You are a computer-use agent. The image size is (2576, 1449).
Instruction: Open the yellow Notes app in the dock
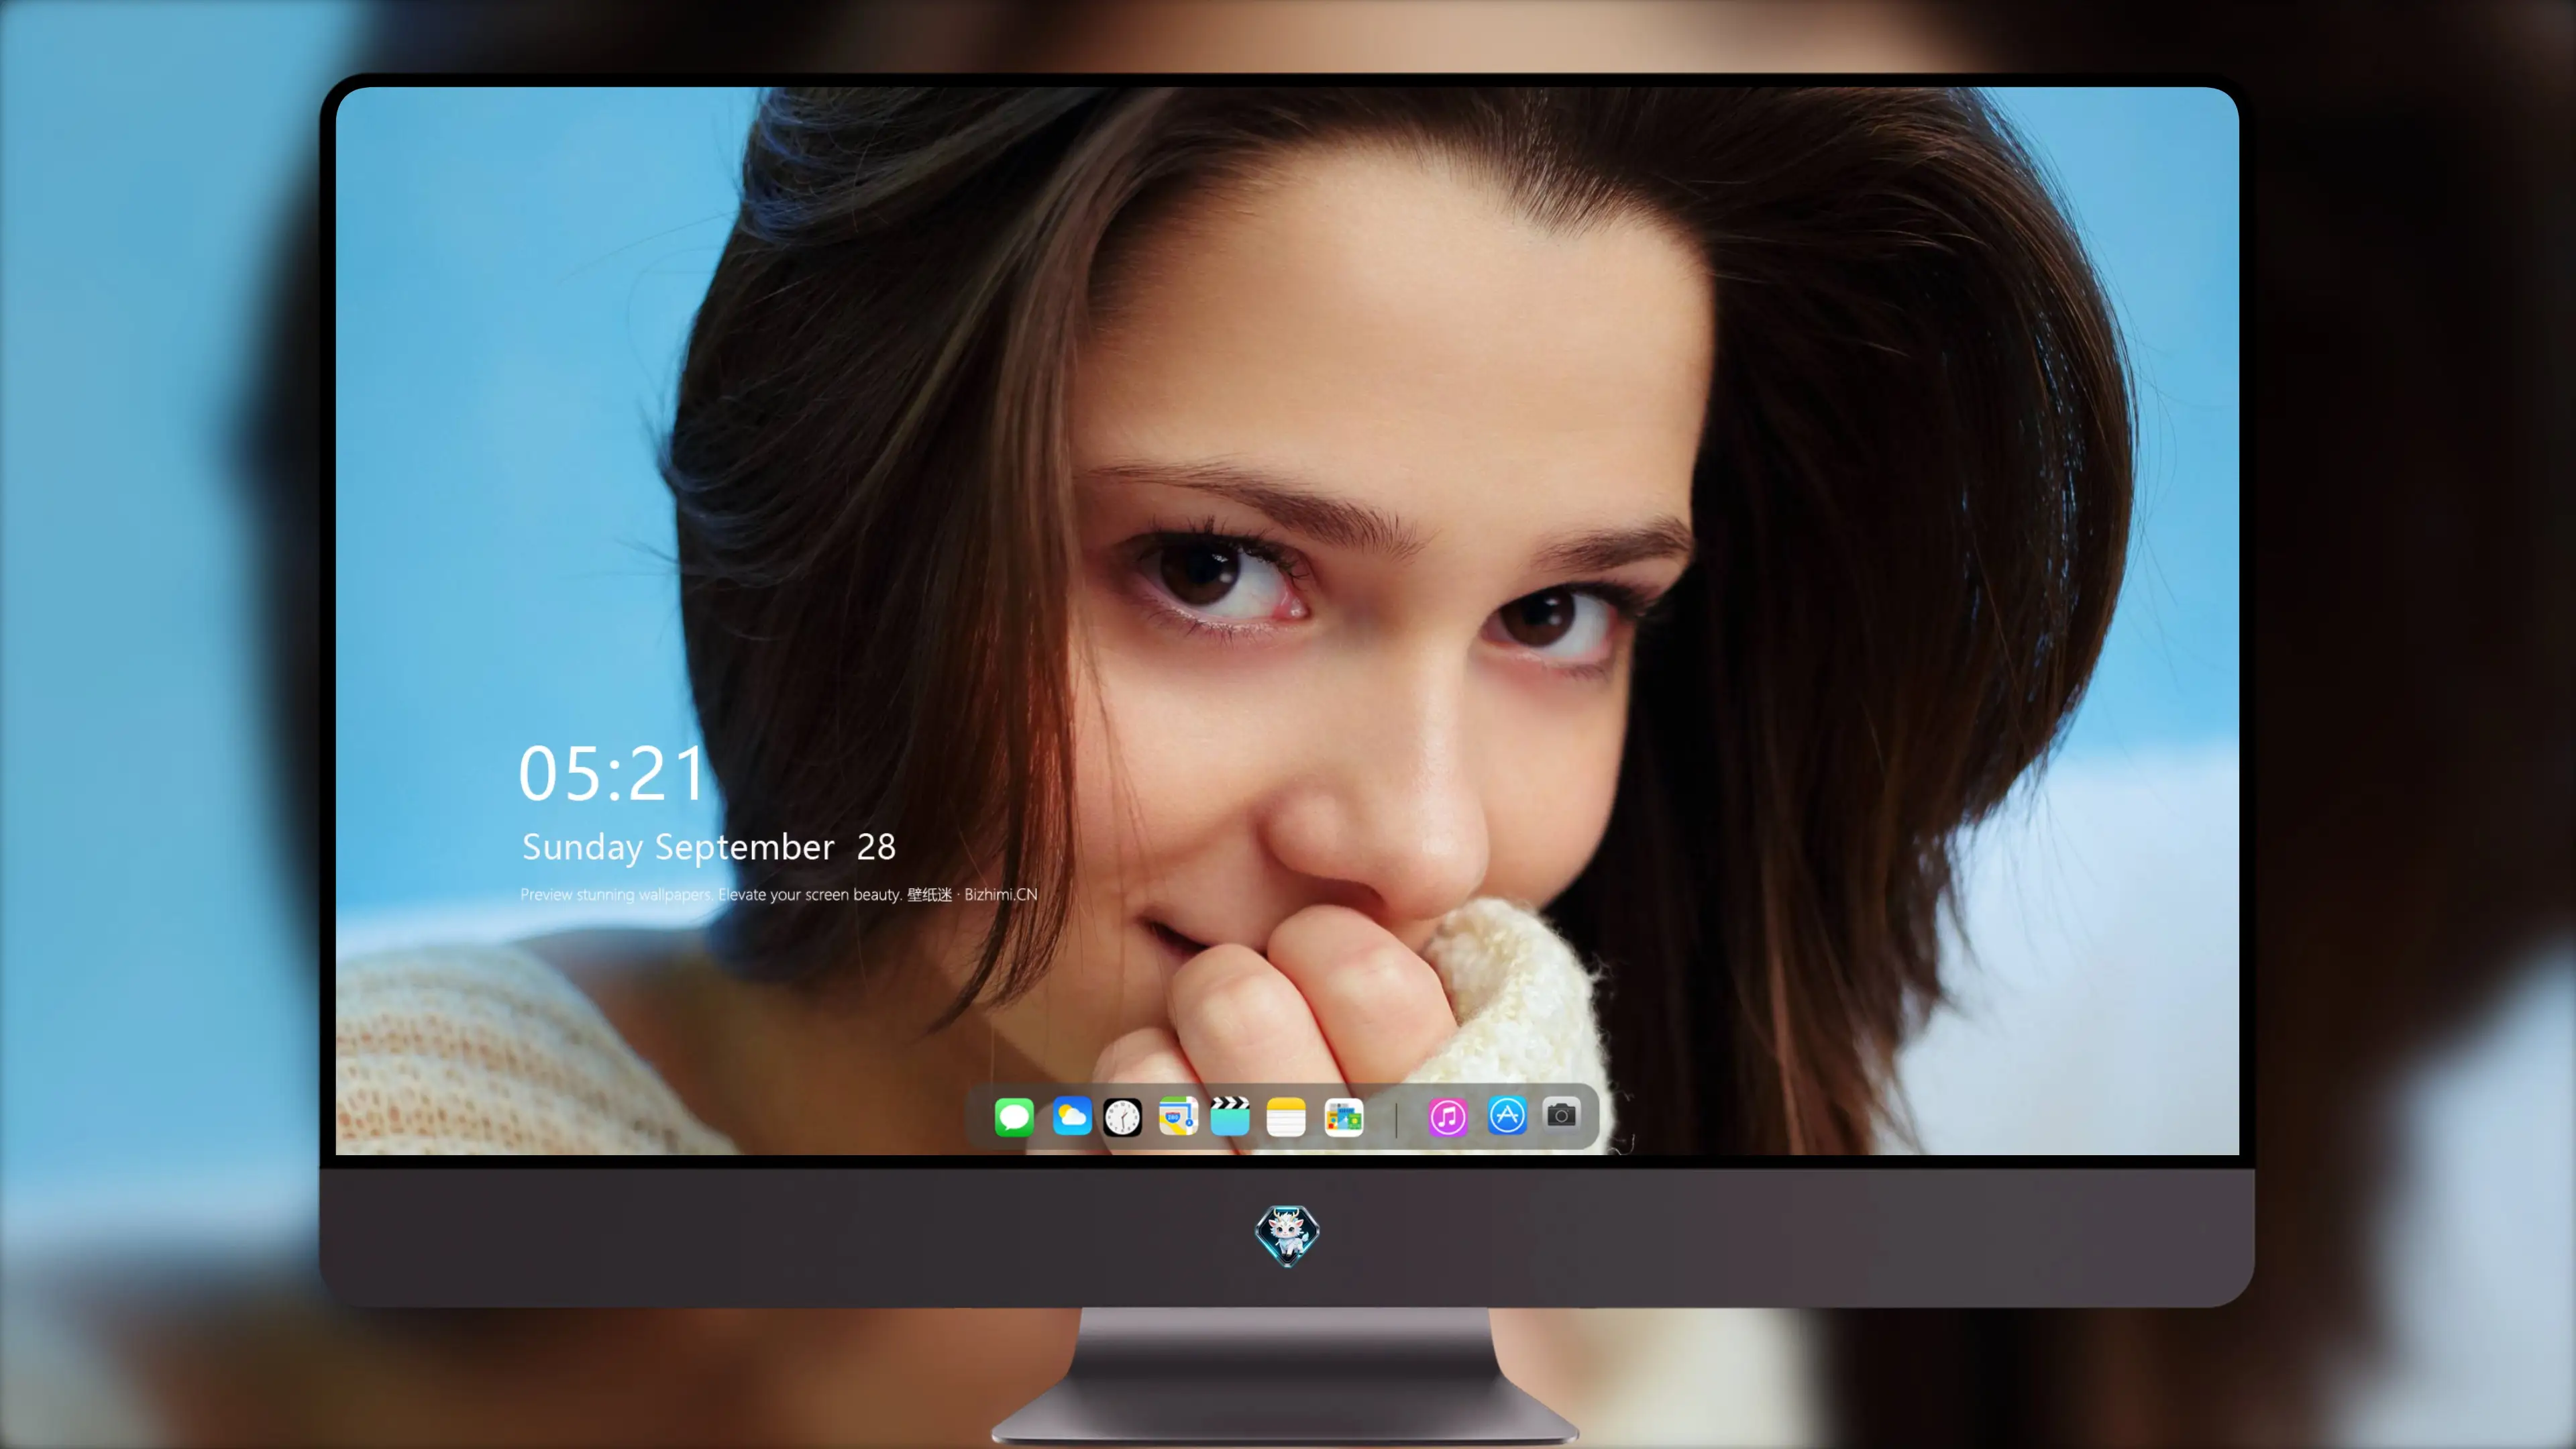pyautogui.click(x=1286, y=1117)
